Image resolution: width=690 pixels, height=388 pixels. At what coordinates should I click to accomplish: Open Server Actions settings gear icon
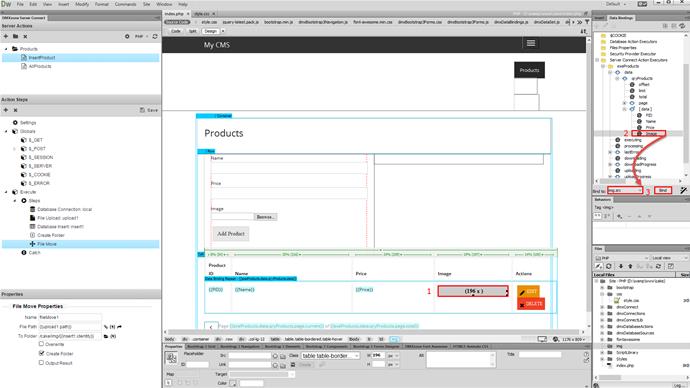click(x=127, y=37)
